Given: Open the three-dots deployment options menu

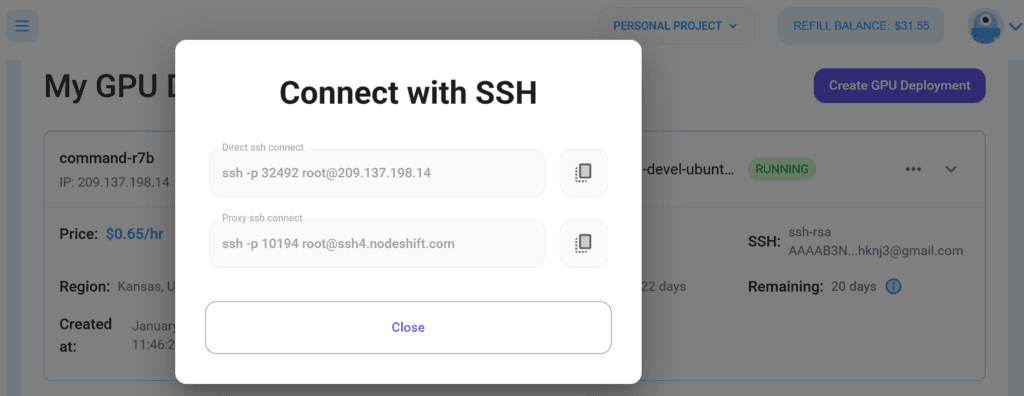Looking at the screenshot, I should [913, 169].
